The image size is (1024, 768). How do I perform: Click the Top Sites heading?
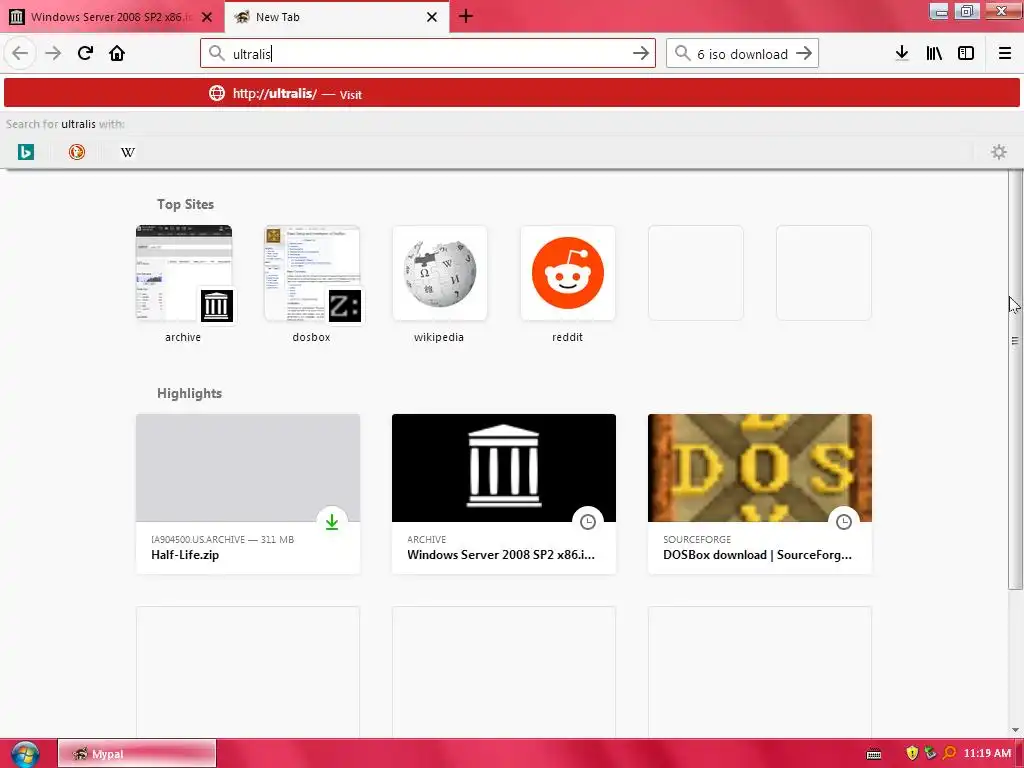click(x=185, y=204)
